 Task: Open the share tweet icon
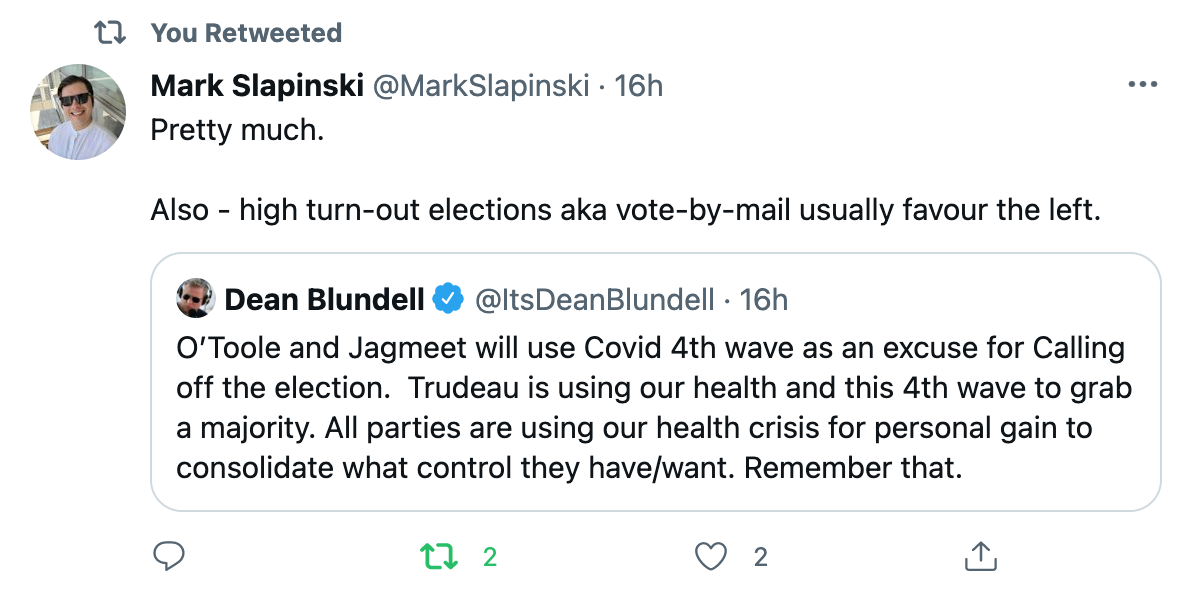[980, 556]
